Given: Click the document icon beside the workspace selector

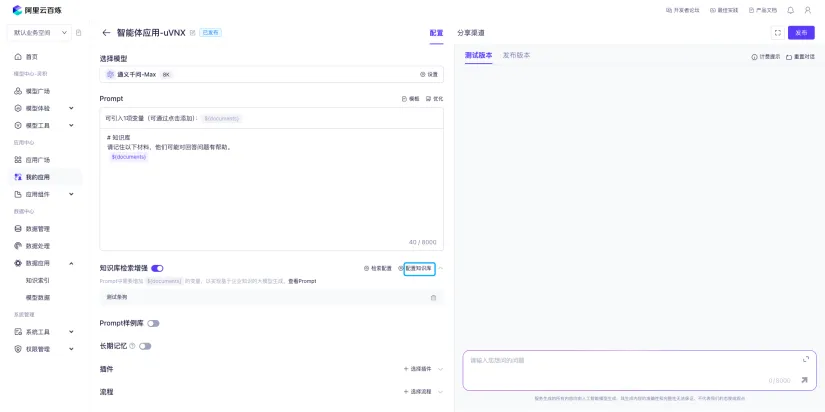Looking at the screenshot, I should 79,33.
